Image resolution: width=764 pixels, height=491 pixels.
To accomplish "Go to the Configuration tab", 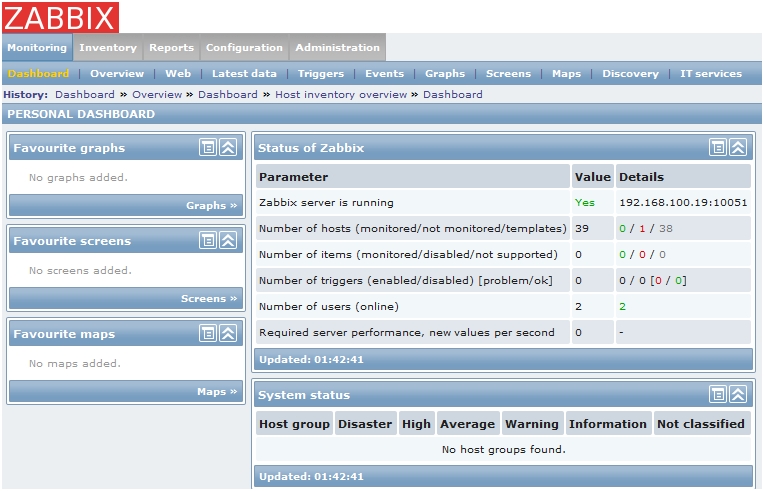I will (x=244, y=47).
